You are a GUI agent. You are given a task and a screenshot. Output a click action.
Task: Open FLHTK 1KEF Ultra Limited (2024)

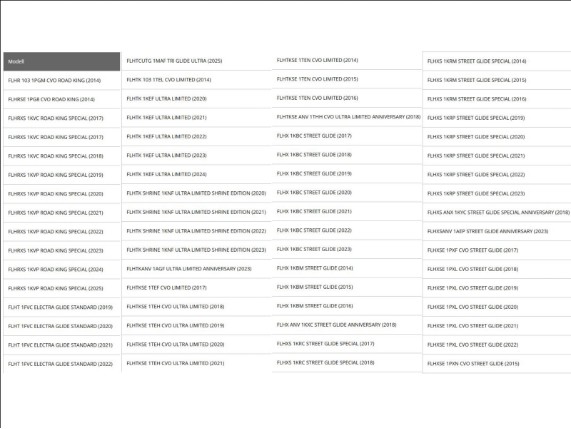click(167, 175)
